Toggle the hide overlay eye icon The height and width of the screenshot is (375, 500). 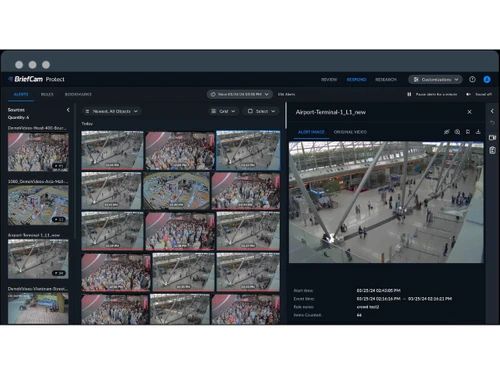tap(447, 132)
